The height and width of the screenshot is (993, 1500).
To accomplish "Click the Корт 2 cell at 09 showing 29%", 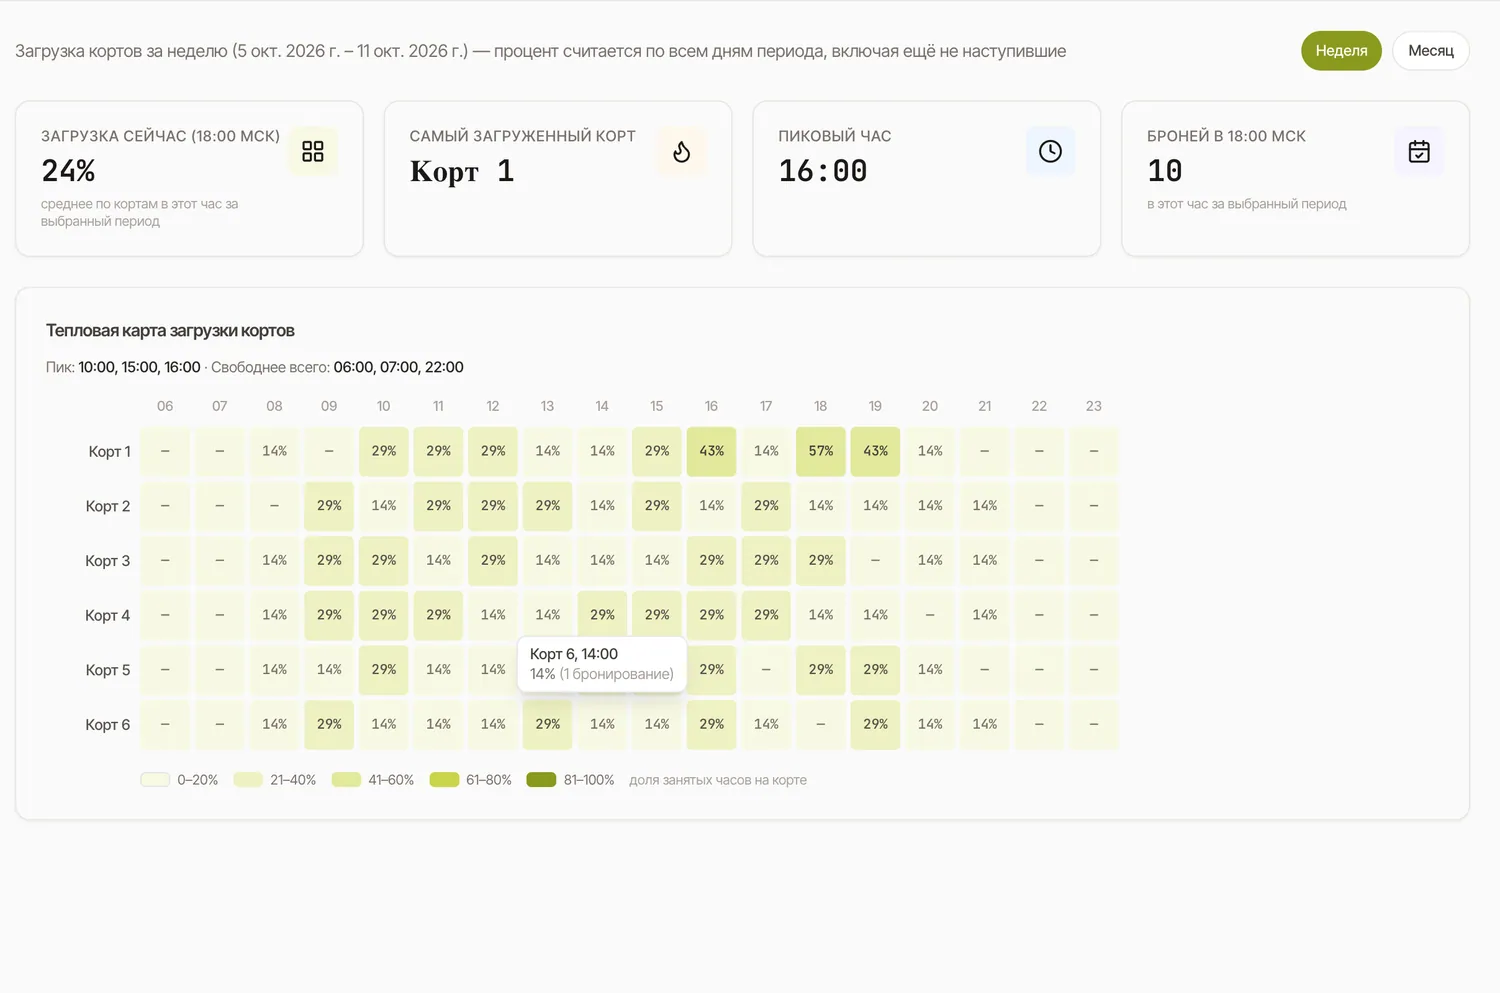I will pos(329,506).
